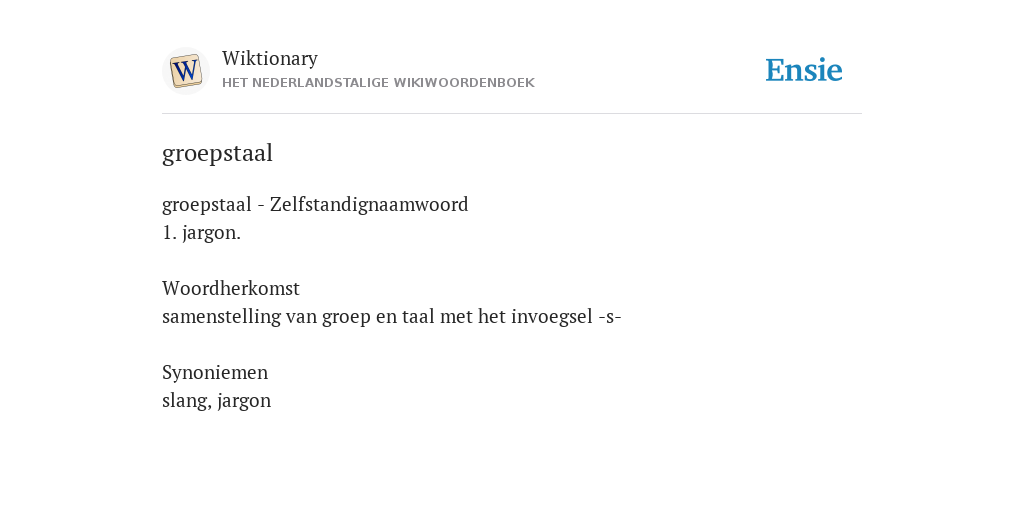The image size is (1024, 512).
Task: Select the Wiktionary source title text
Action: (x=270, y=58)
